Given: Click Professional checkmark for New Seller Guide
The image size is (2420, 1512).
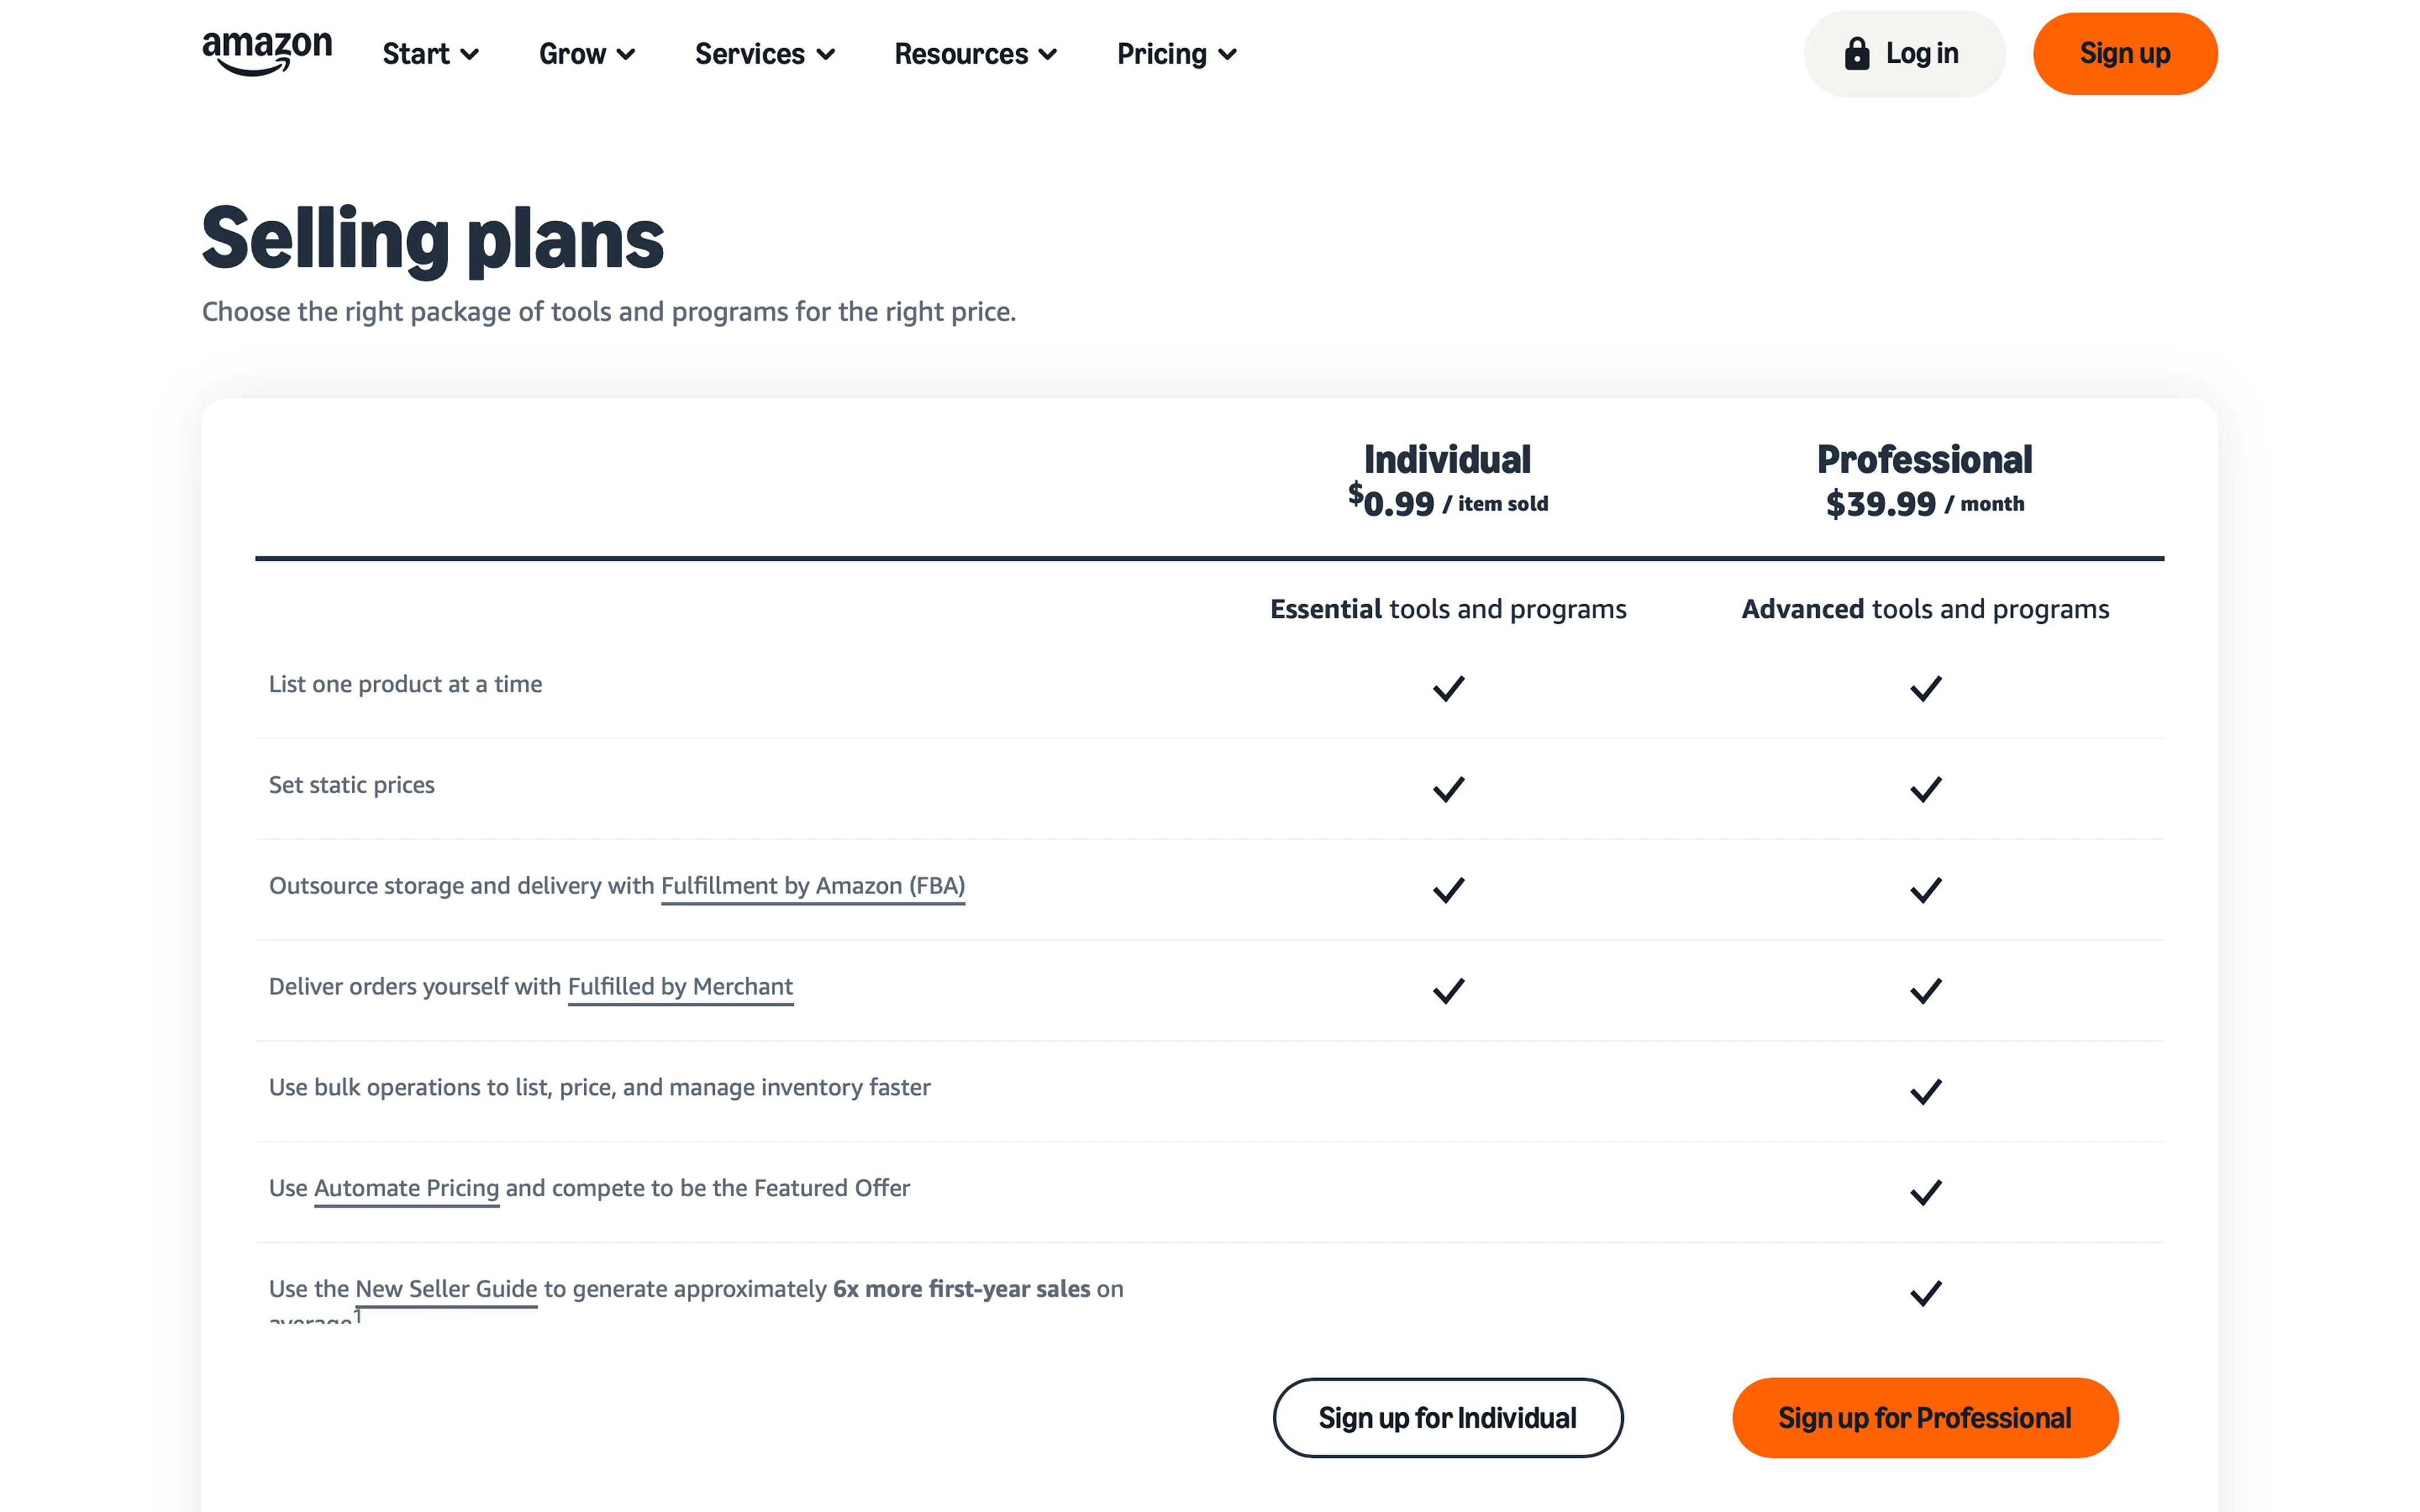Looking at the screenshot, I should coord(1925,1293).
